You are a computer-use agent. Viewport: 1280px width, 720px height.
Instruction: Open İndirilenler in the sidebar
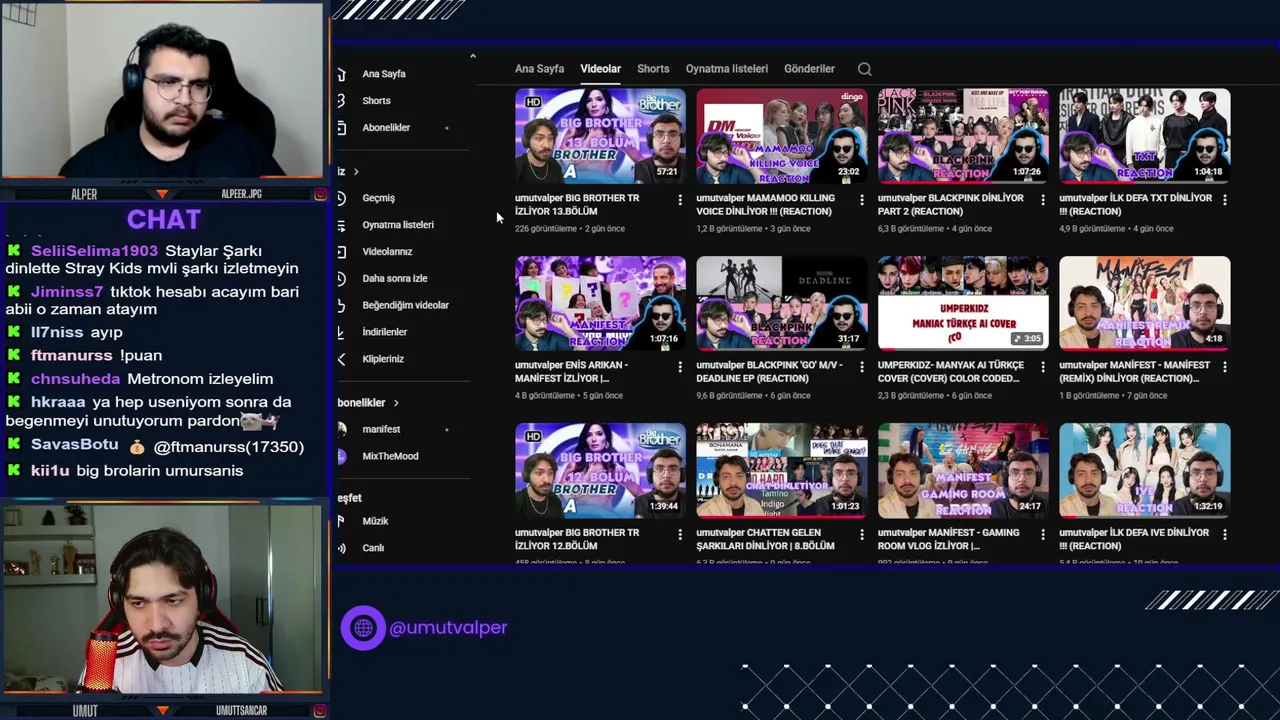(384, 332)
